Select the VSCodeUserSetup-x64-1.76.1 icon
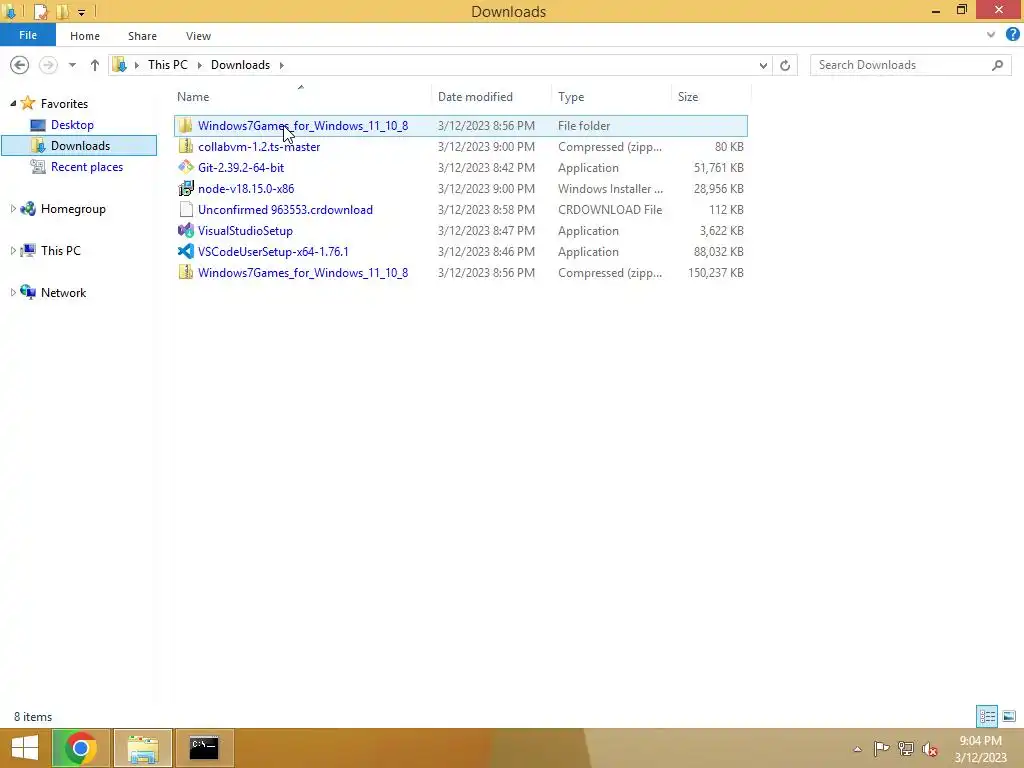 click(x=185, y=251)
